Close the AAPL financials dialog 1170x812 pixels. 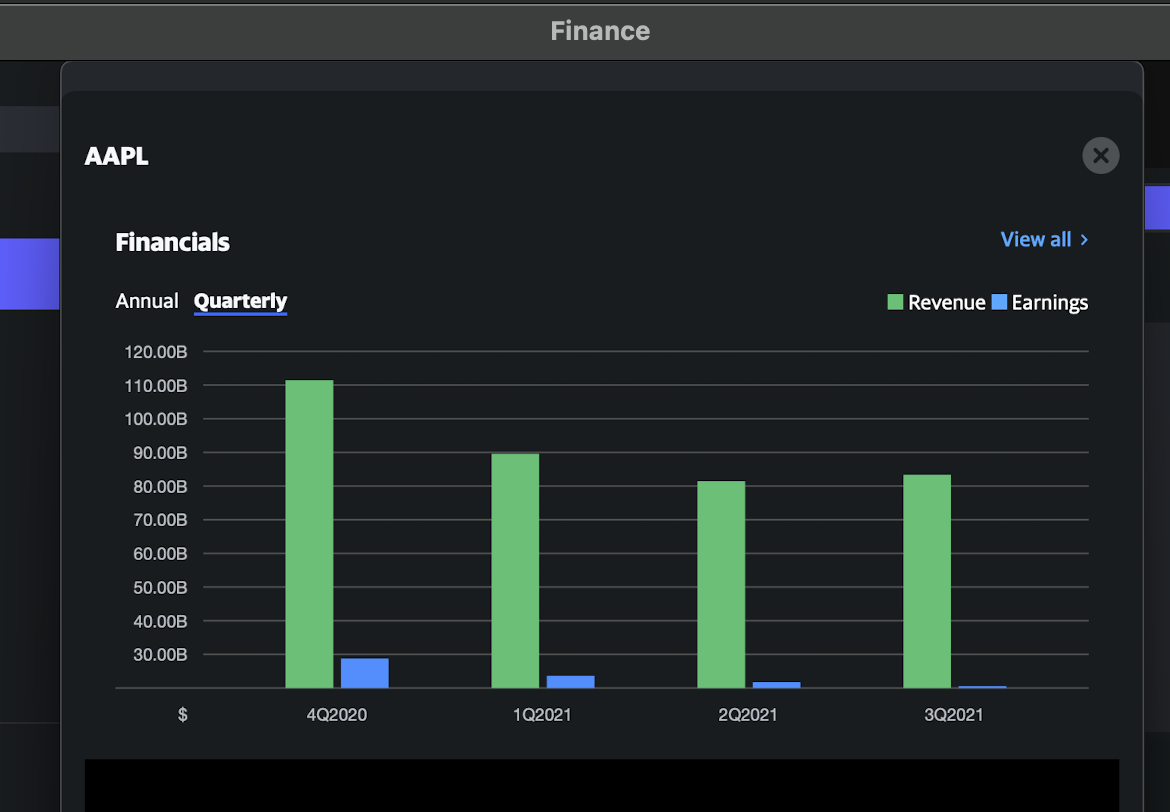point(1101,155)
